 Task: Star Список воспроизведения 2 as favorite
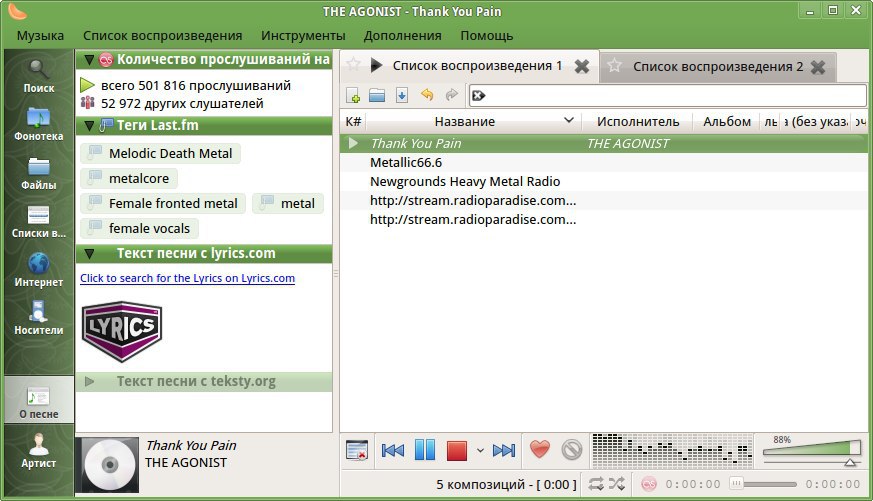pyautogui.click(x=614, y=66)
